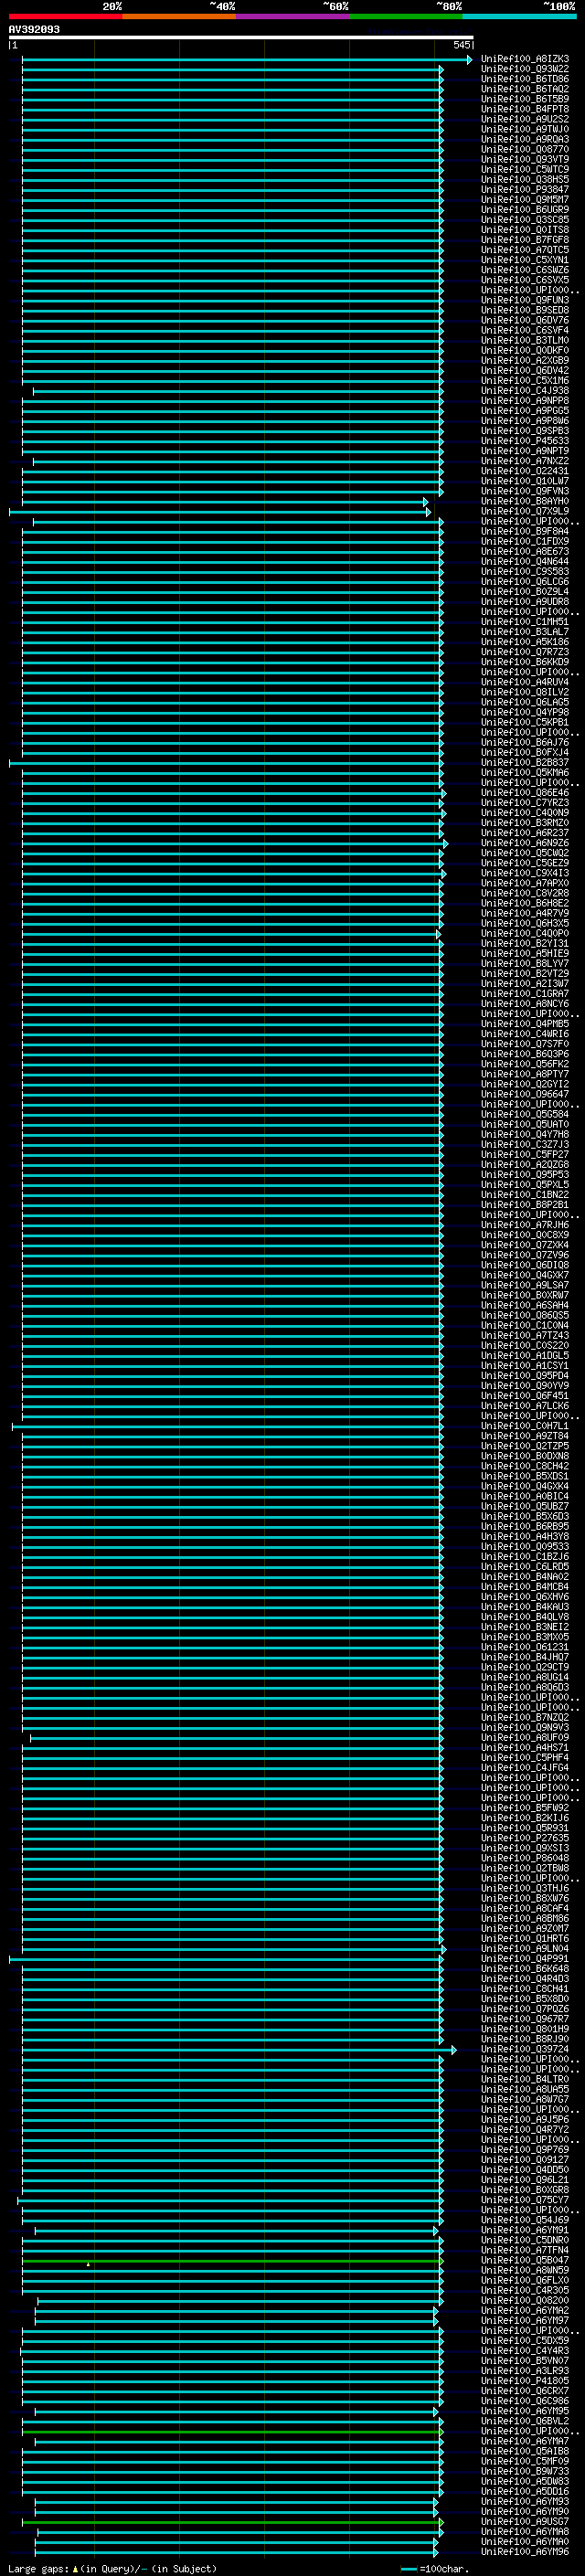
Task: Select the UniRef100_C6LRD5 label
Action: (524, 1567)
